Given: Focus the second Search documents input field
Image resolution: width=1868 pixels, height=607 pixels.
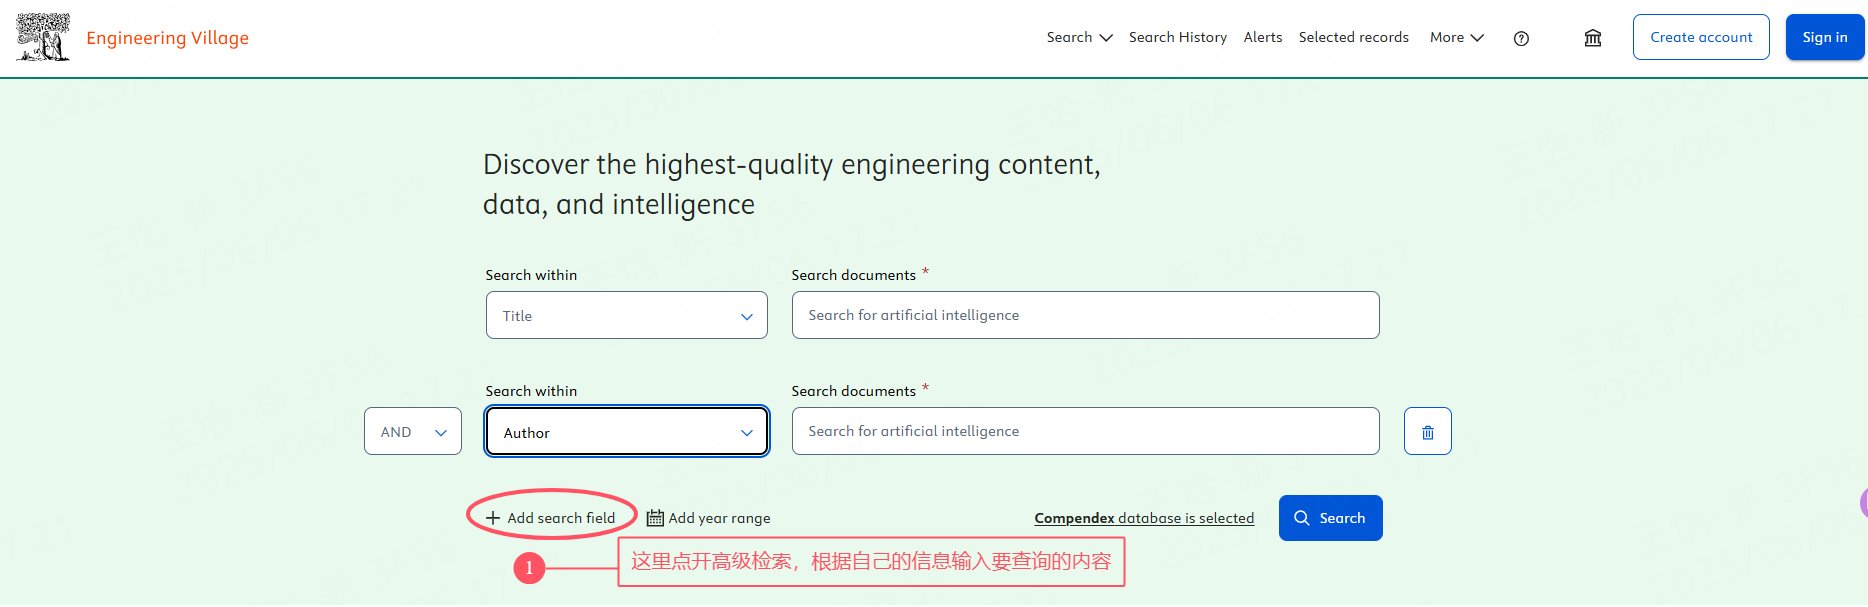Looking at the screenshot, I should point(1085,431).
